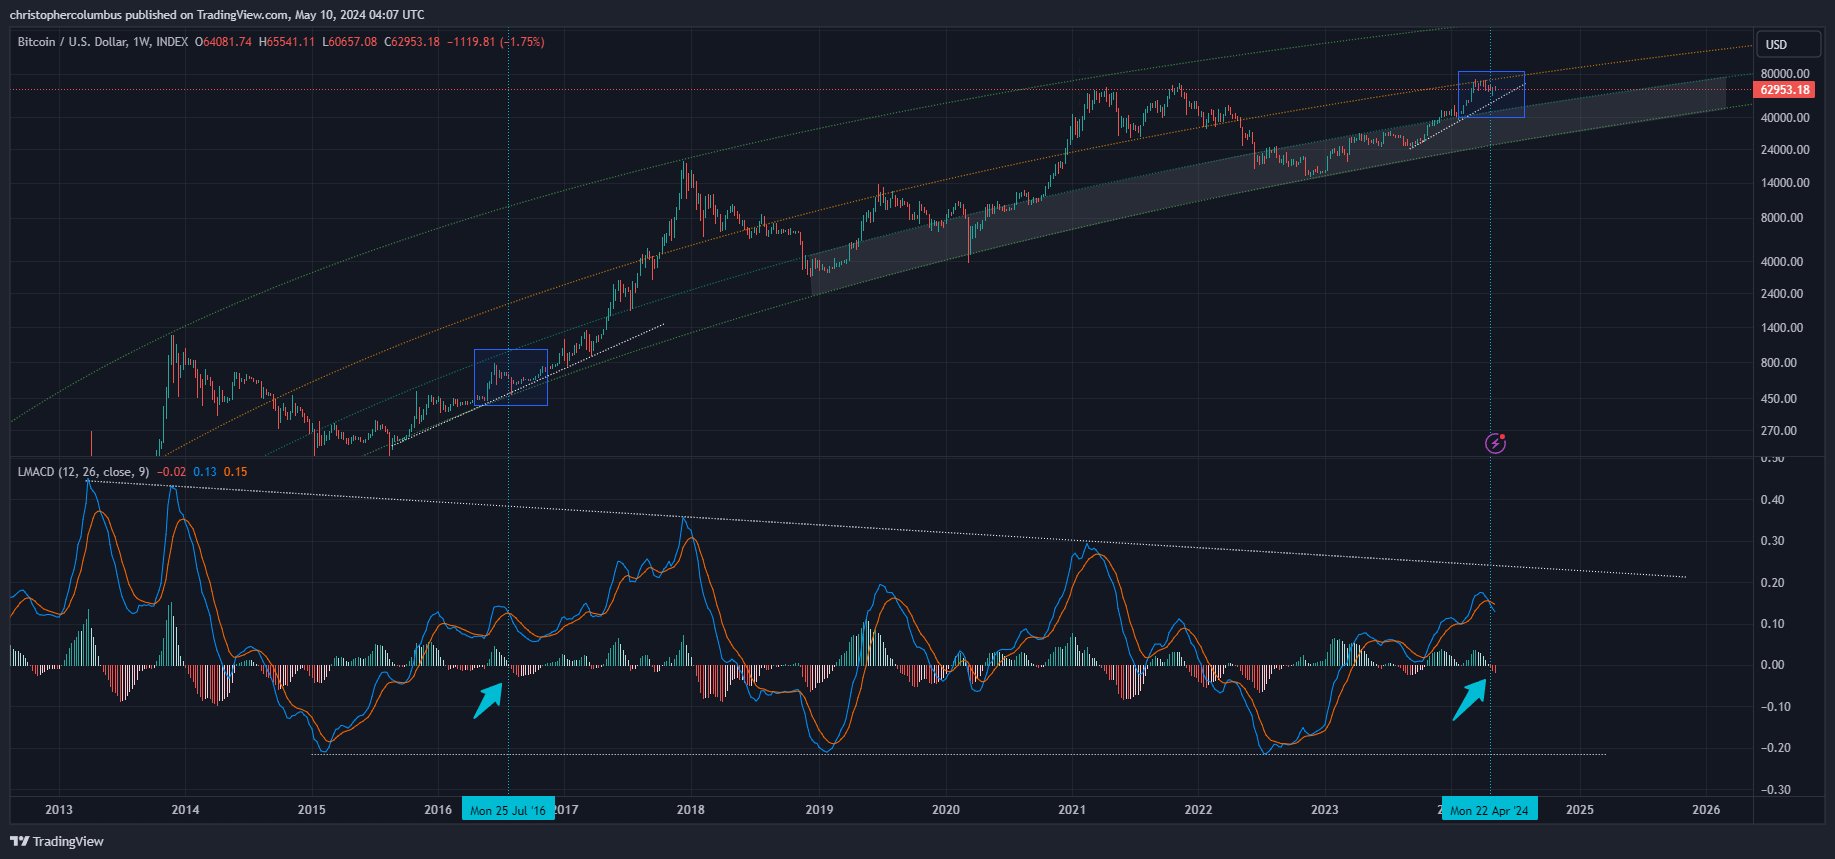Open the USD currency selector

click(x=1777, y=44)
